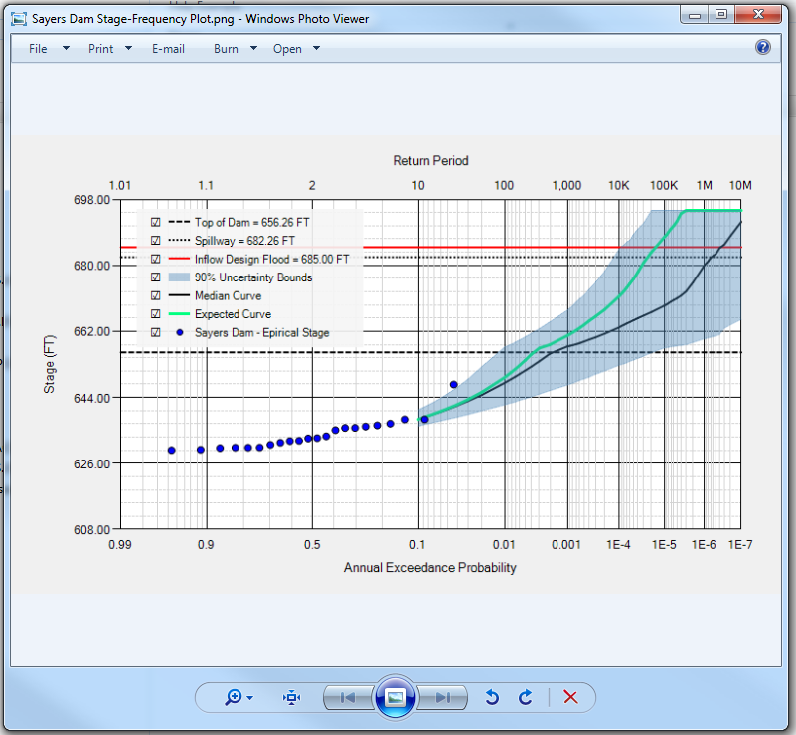796x735 pixels.
Task: Toggle the Inflow Design Flood checkbox
Action: (155, 259)
